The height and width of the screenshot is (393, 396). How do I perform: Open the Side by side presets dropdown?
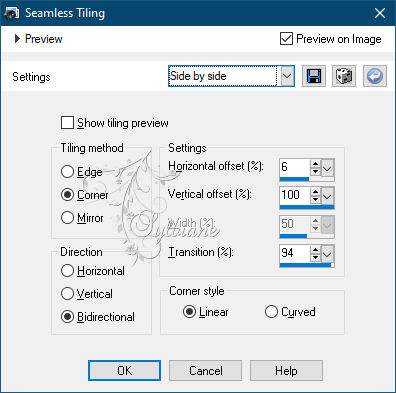pyautogui.click(x=287, y=76)
